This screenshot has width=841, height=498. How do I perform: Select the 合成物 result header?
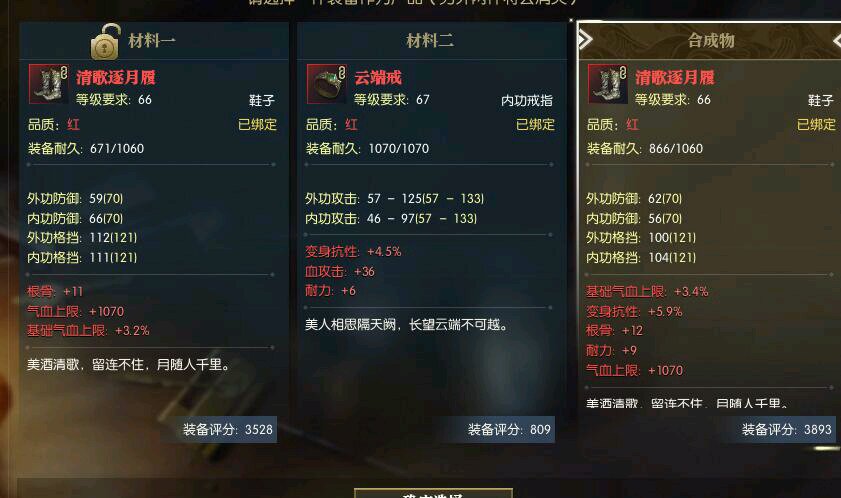[x=710, y=41]
